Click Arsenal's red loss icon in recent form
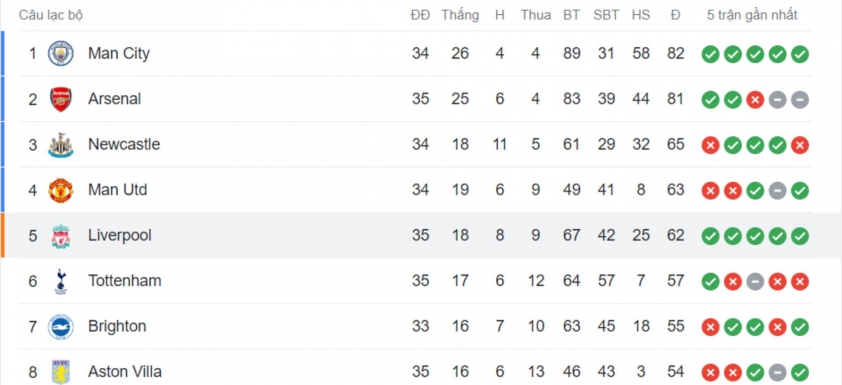 755,100
